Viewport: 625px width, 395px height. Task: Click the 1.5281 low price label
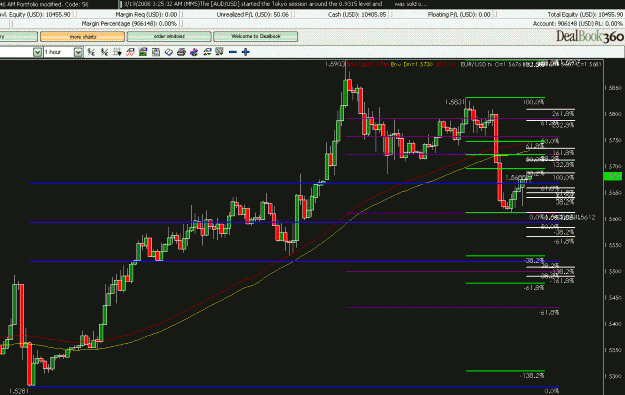(19, 391)
